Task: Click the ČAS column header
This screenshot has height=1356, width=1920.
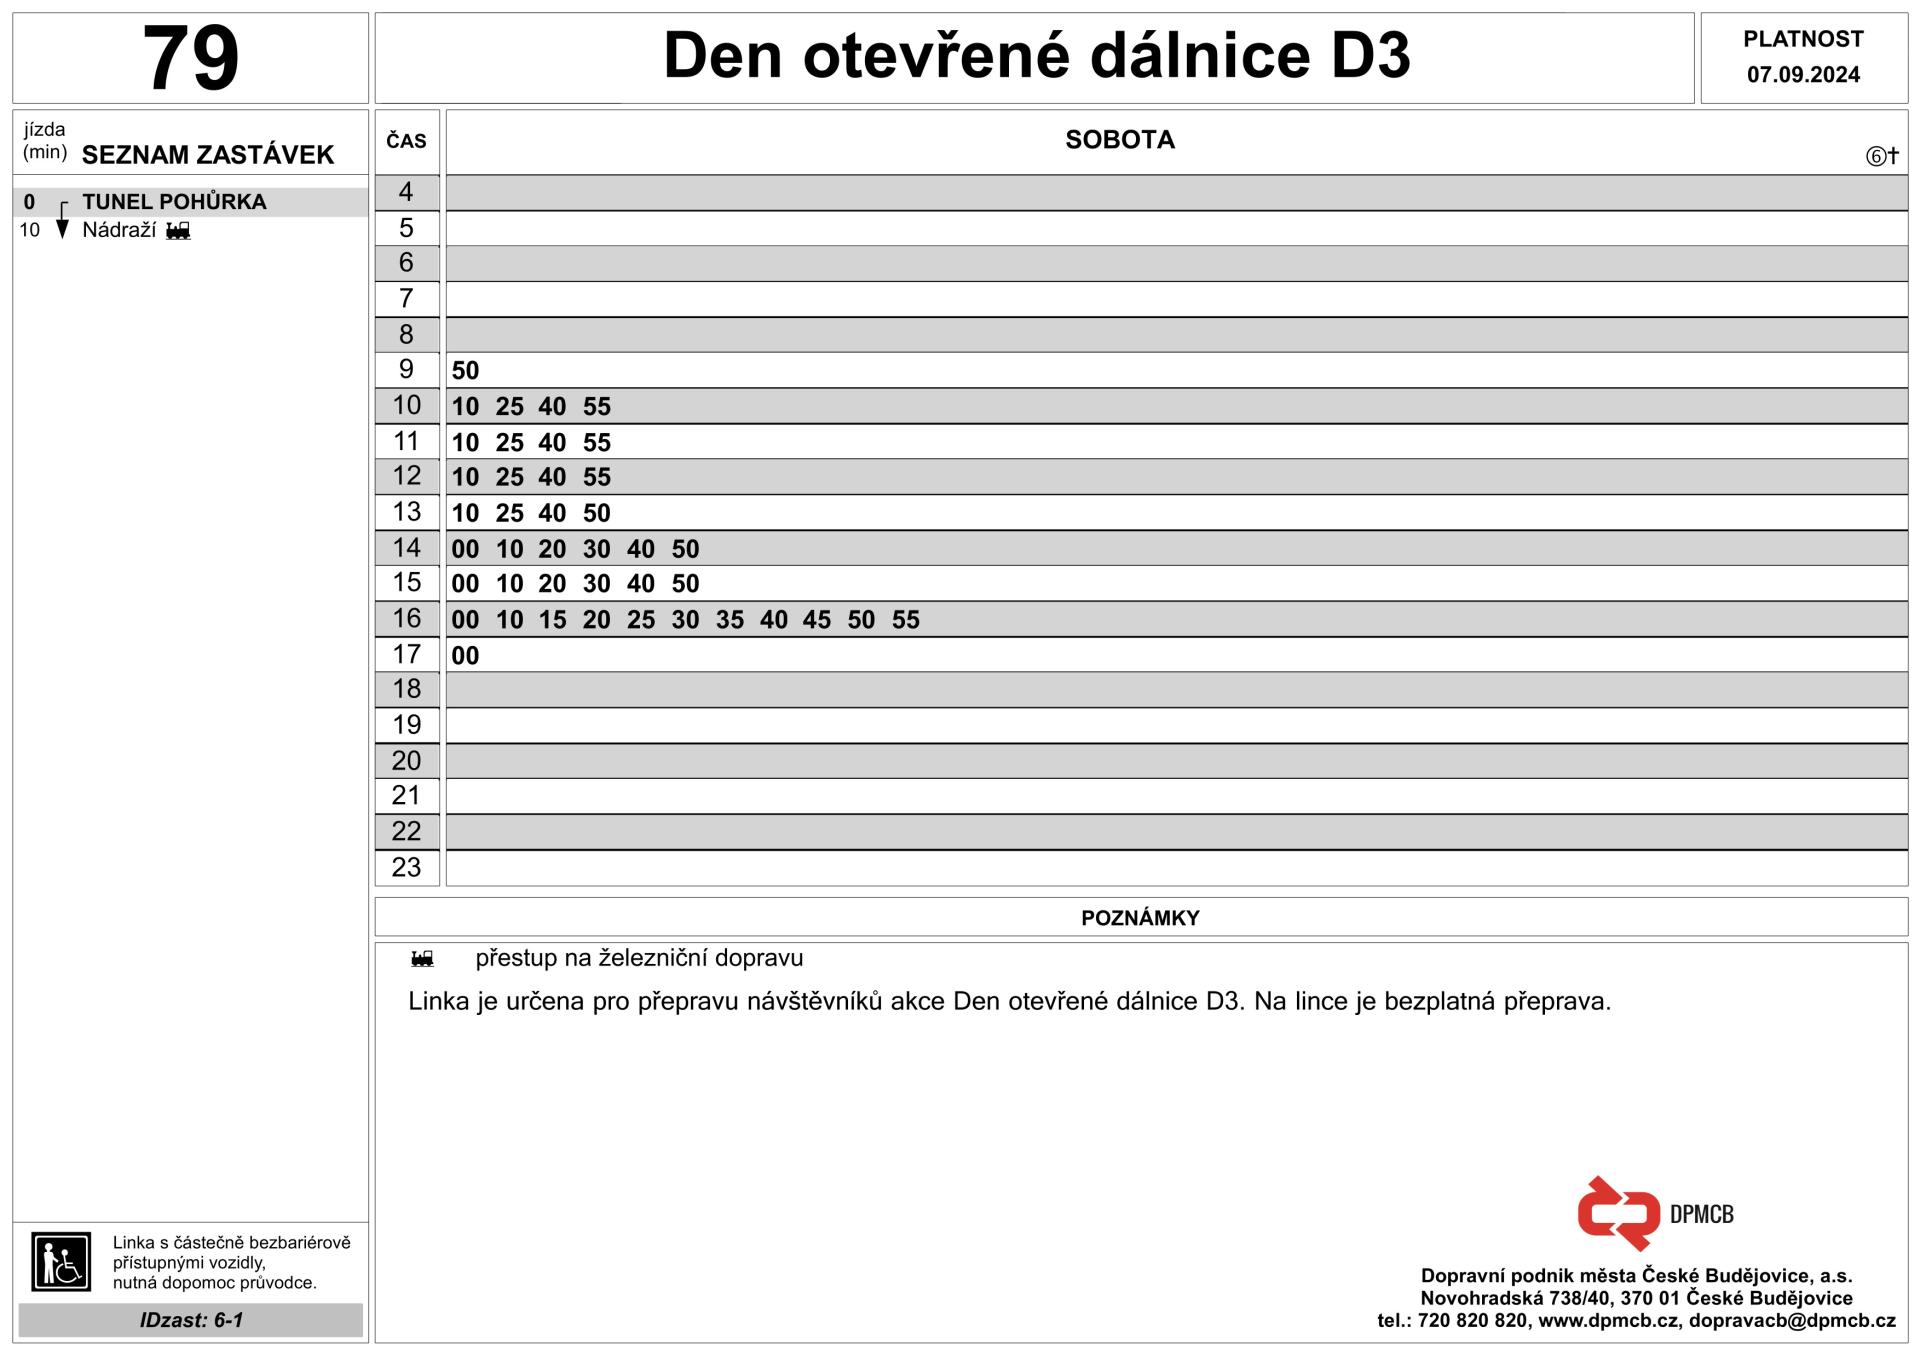Action: pyautogui.click(x=406, y=141)
